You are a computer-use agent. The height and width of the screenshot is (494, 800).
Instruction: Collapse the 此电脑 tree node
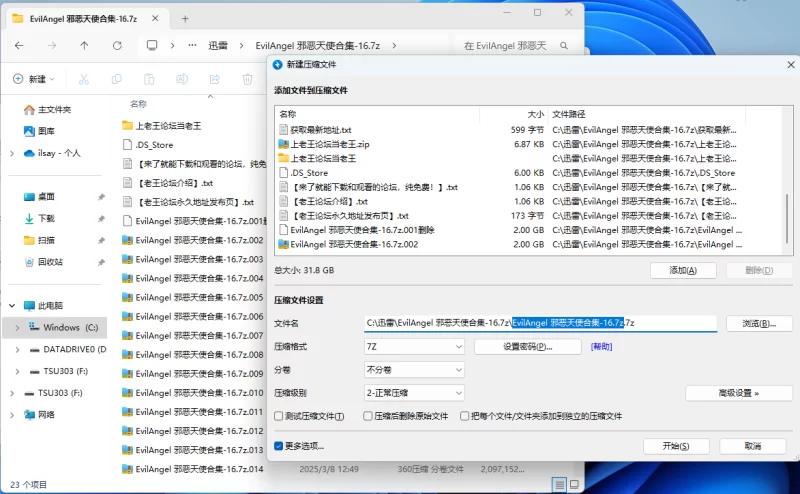(x=12, y=306)
